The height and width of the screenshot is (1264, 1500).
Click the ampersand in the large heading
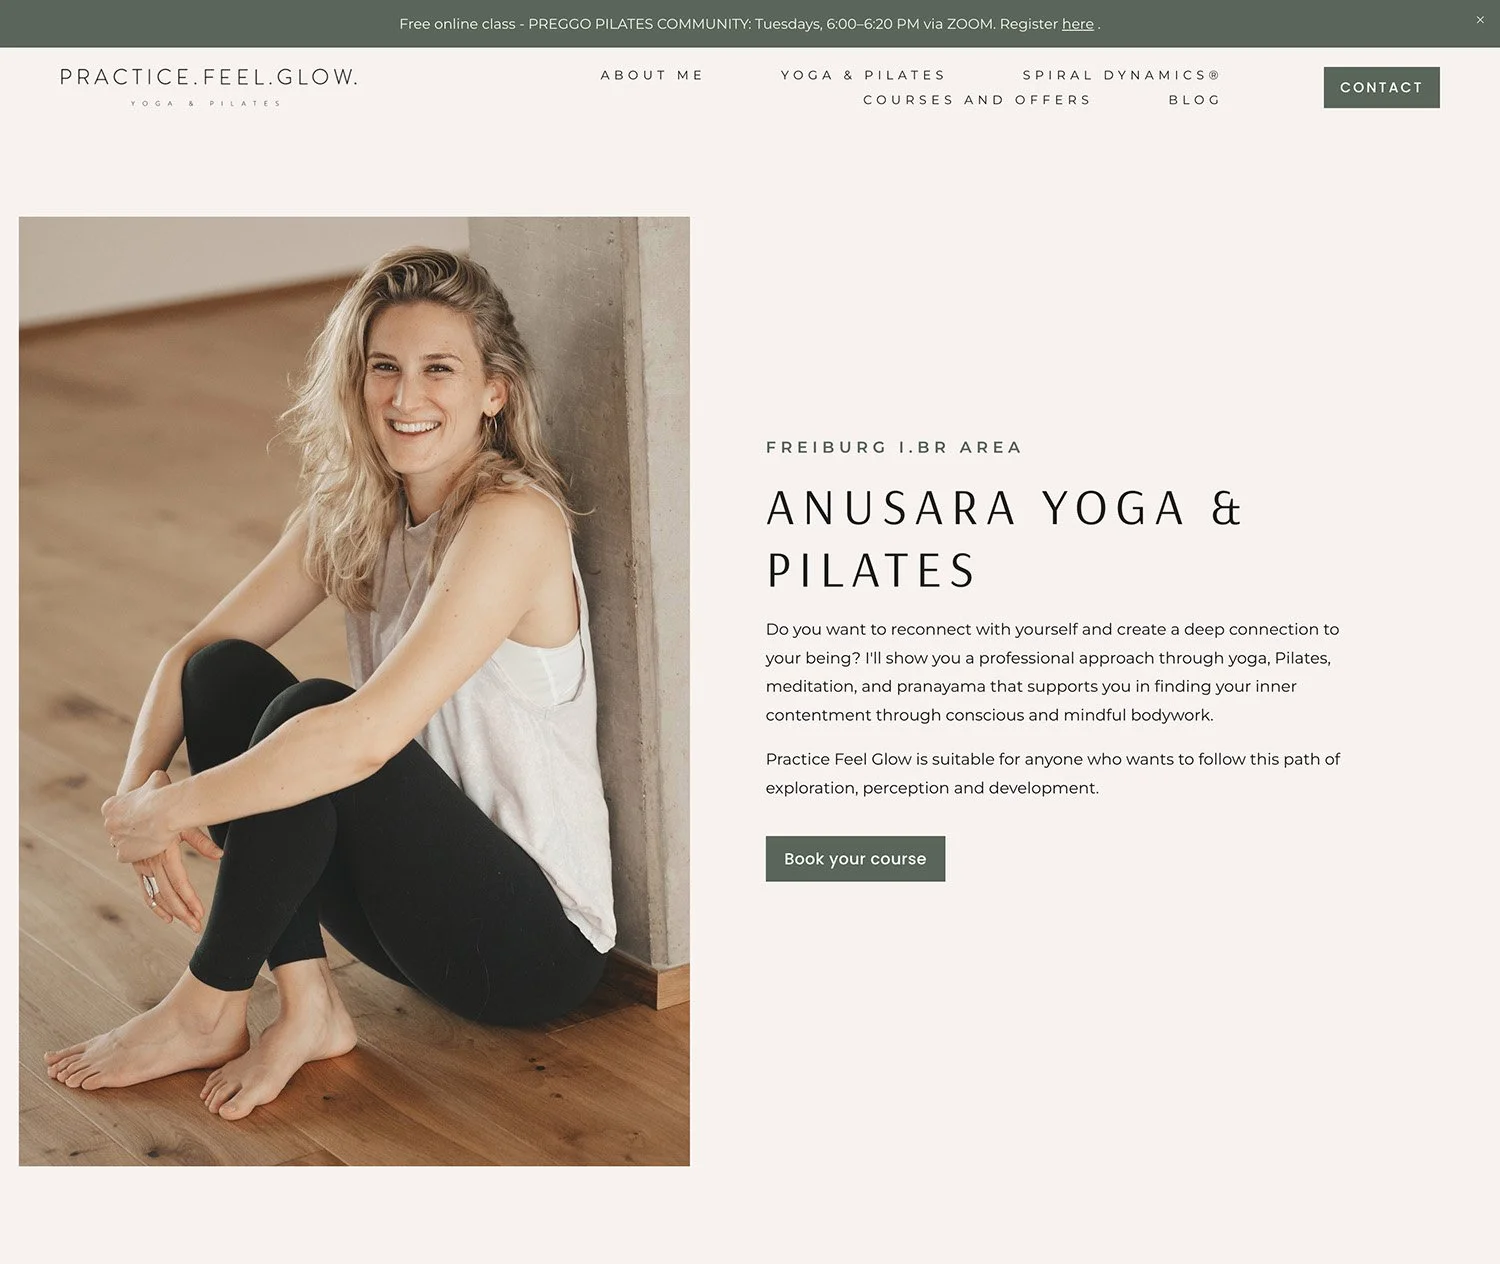(1226, 508)
